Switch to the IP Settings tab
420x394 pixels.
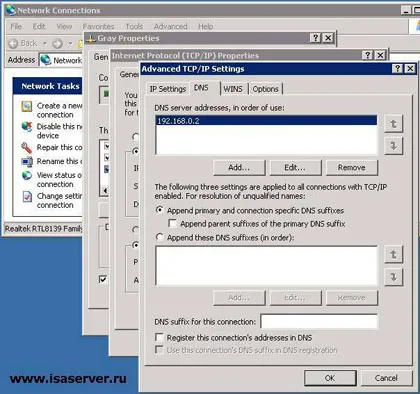[x=168, y=89]
